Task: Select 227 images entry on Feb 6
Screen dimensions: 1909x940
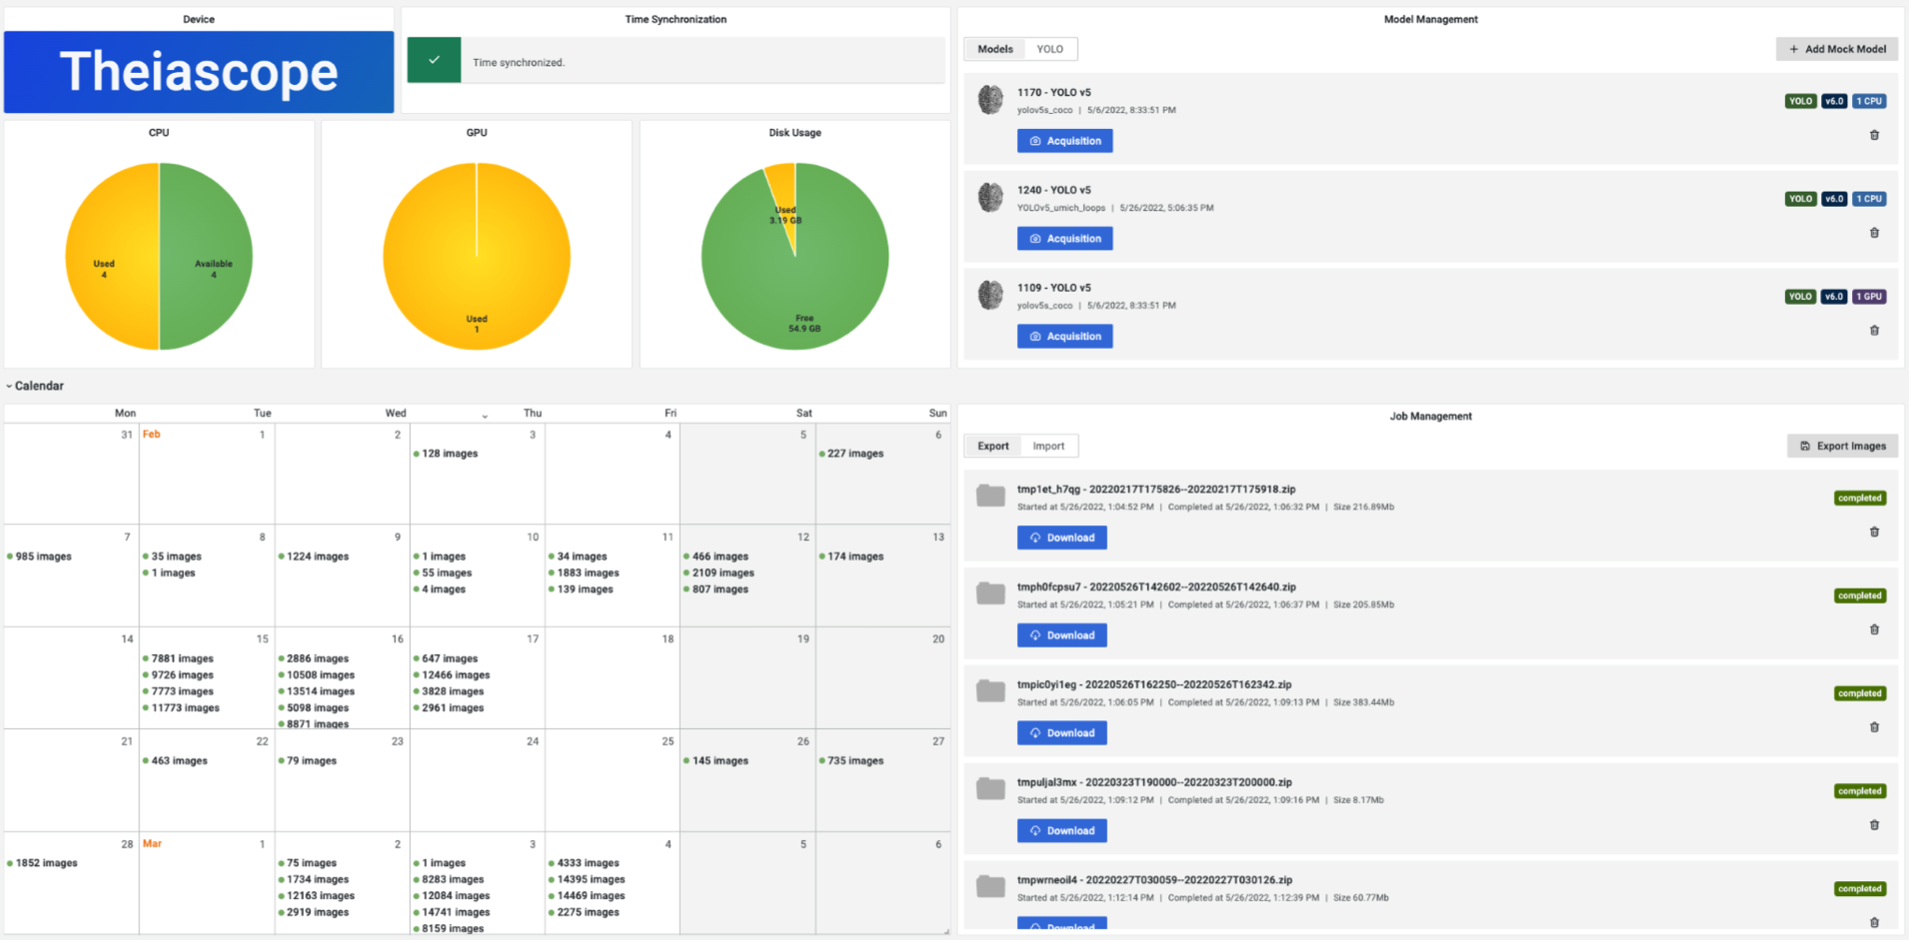Action: (x=851, y=454)
